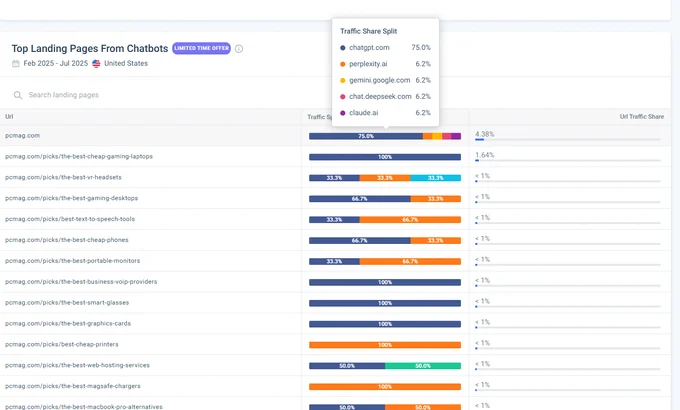Click the 75.0% blue segment of pcmag.com bar
Image resolution: width=680 pixels, height=410 pixels.
click(366, 136)
